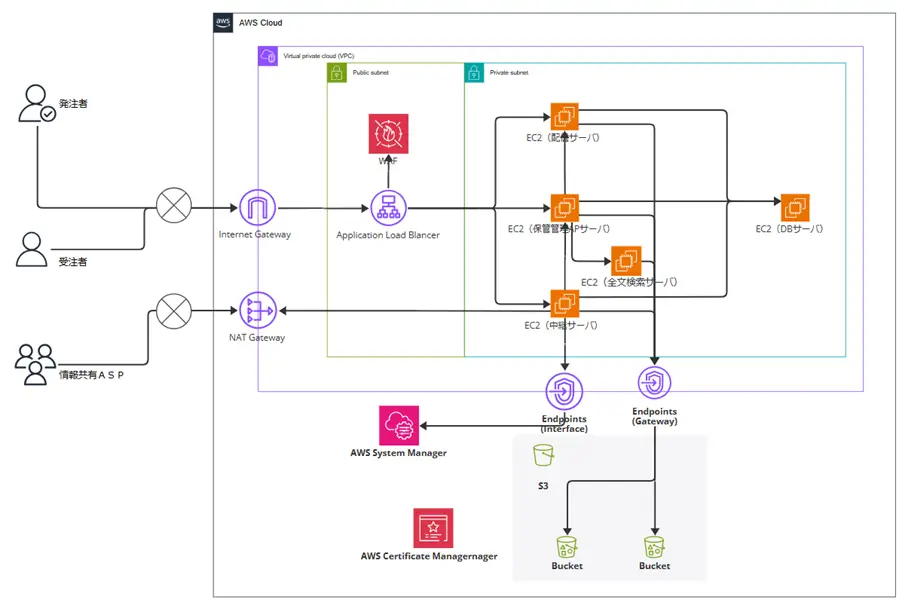Click the EC2 配信サーバ instance icon
The image size is (899, 600).
click(x=565, y=116)
